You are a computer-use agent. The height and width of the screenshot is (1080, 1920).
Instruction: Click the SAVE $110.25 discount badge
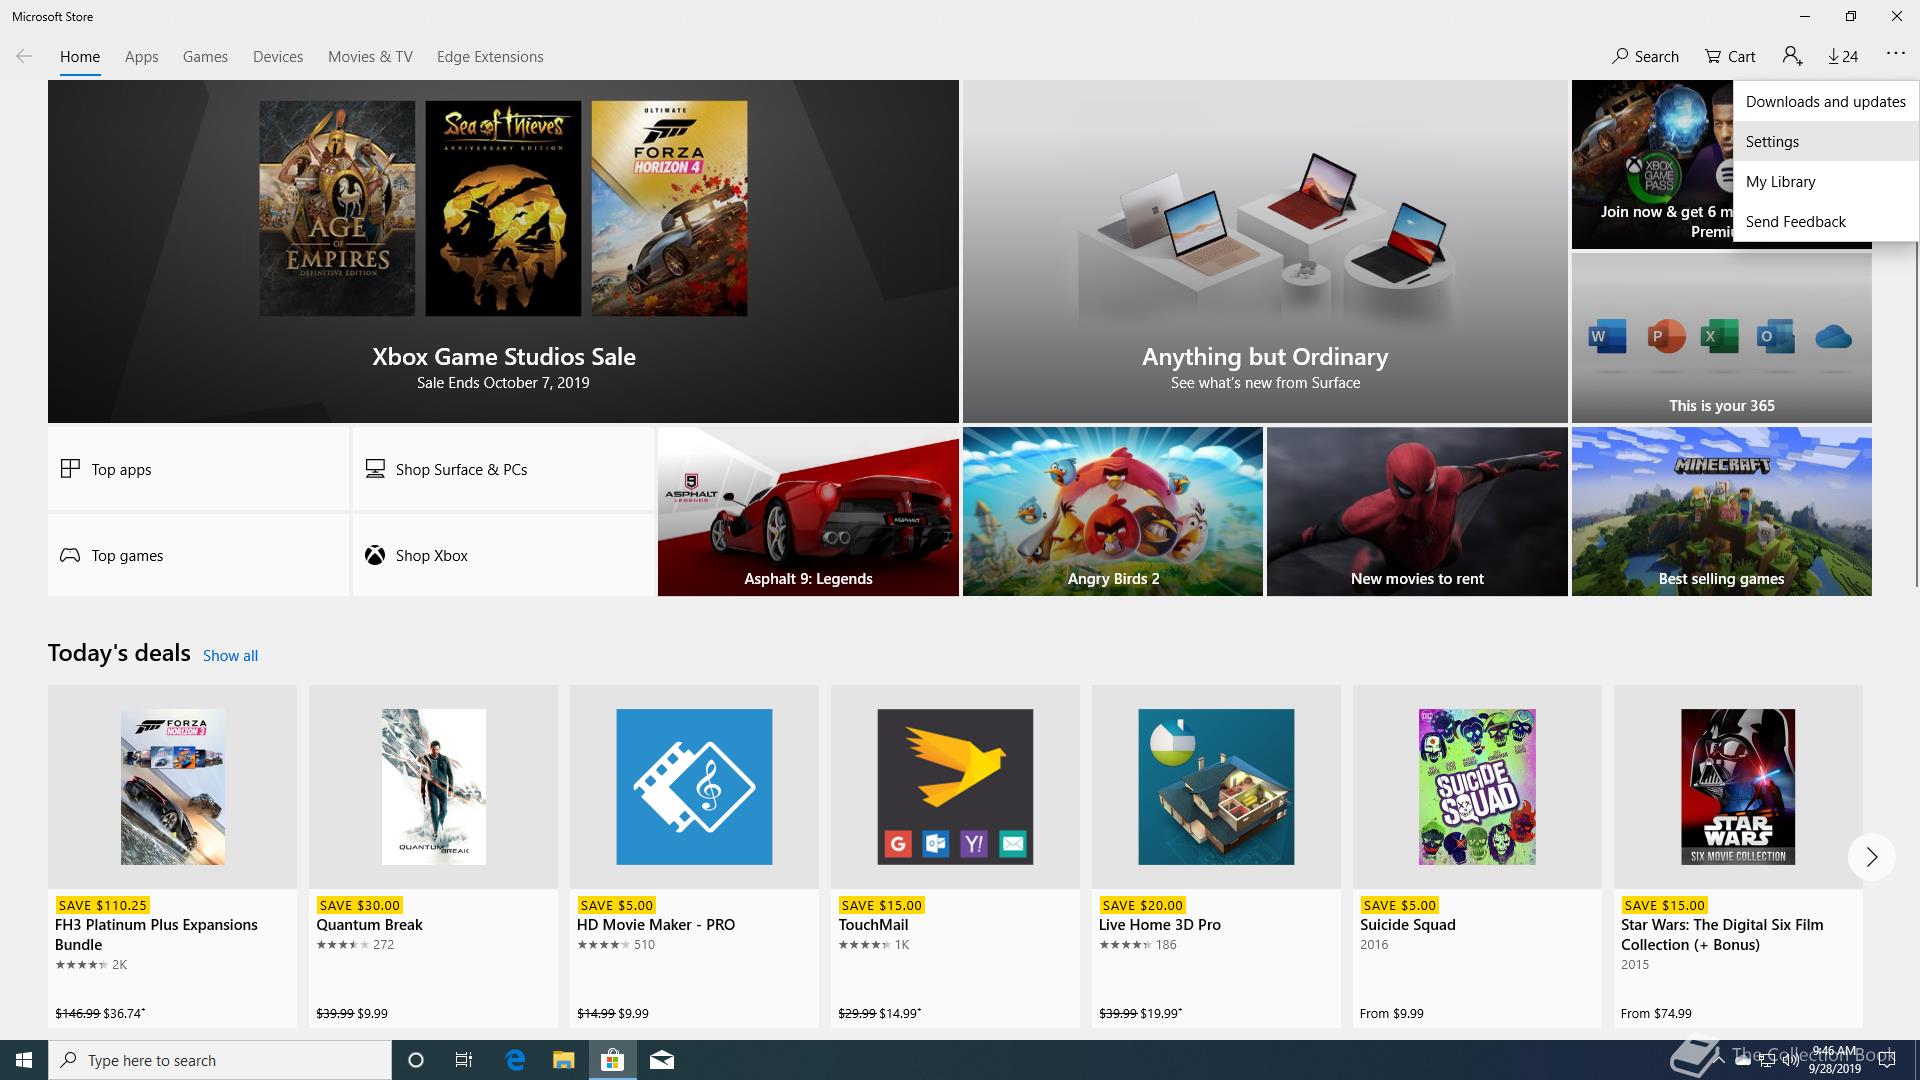pyautogui.click(x=103, y=905)
